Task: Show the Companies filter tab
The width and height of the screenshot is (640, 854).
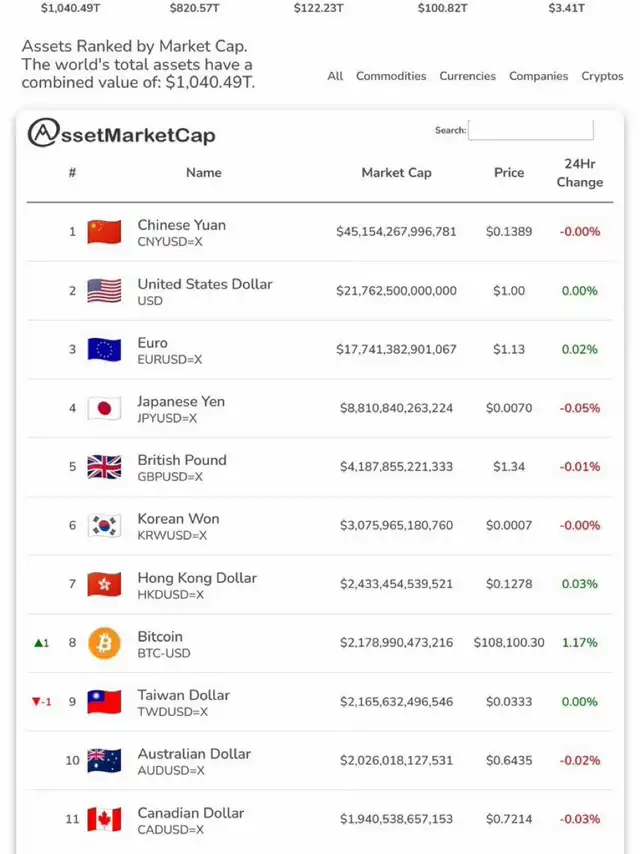Action: 538,76
